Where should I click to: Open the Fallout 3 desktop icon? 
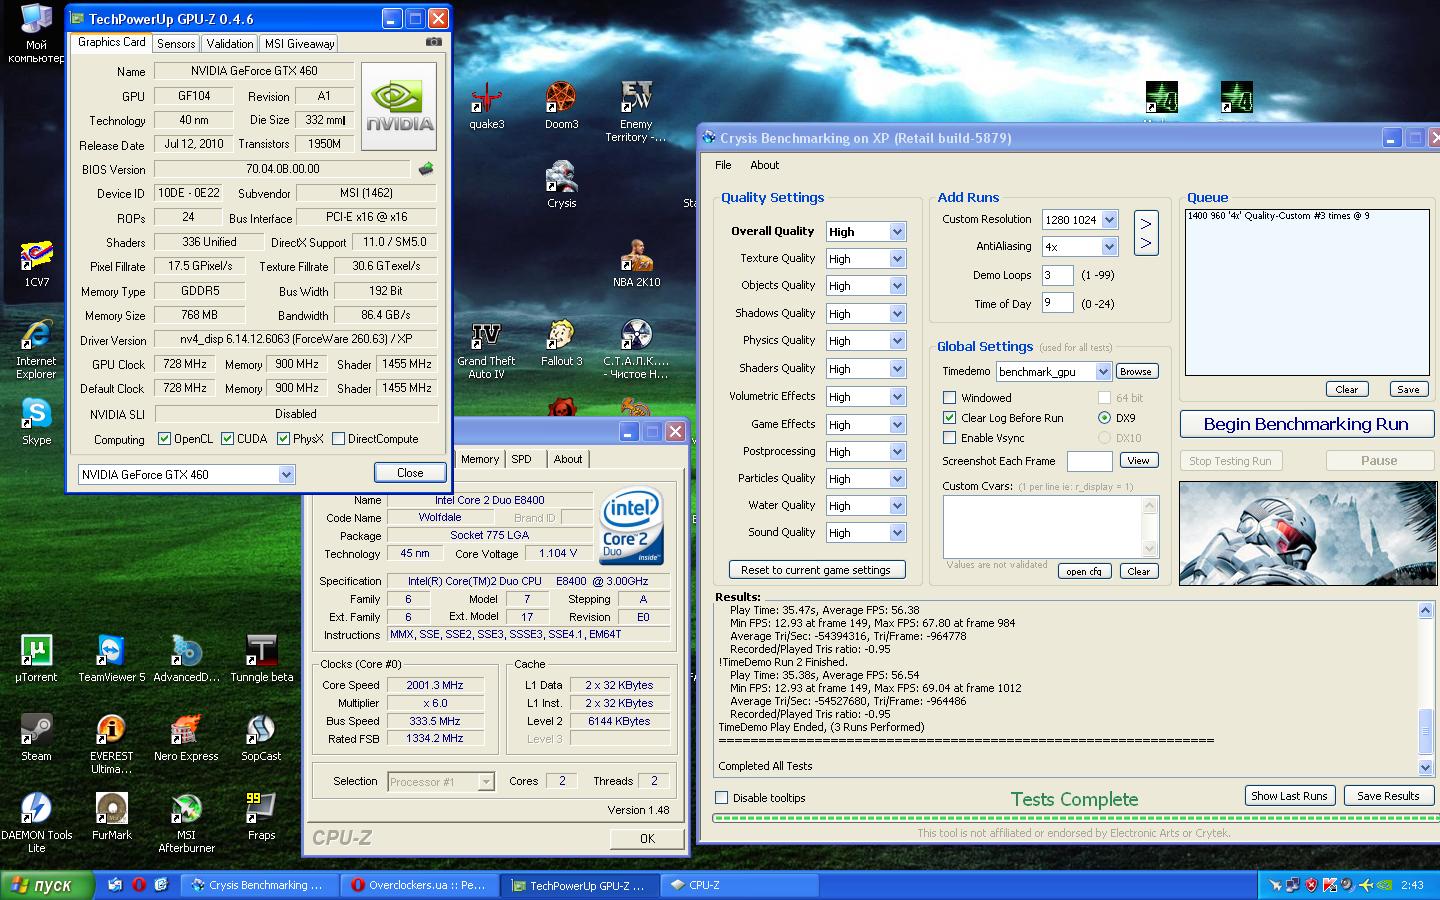click(x=561, y=343)
